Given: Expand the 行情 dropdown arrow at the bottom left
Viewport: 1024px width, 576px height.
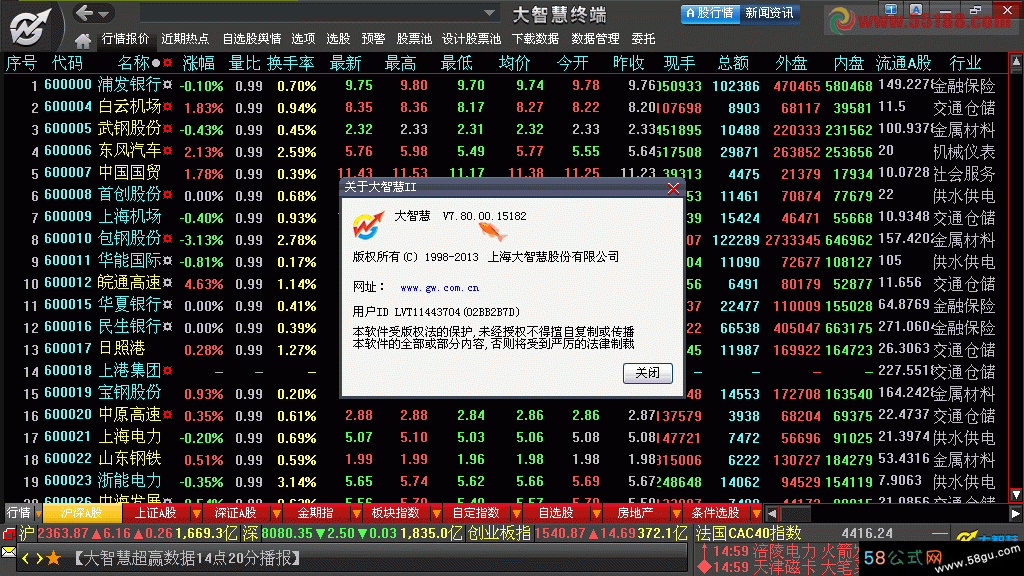Looking at the screenshot, I should coord(38,514).
